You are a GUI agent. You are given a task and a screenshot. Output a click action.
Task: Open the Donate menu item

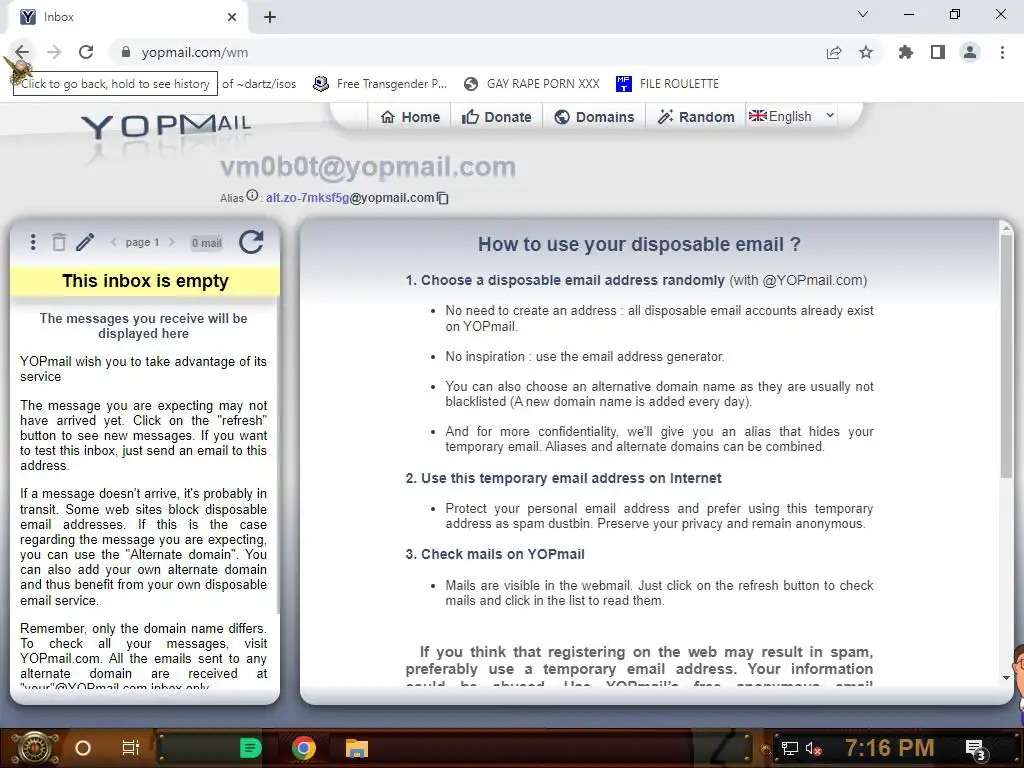497,117
